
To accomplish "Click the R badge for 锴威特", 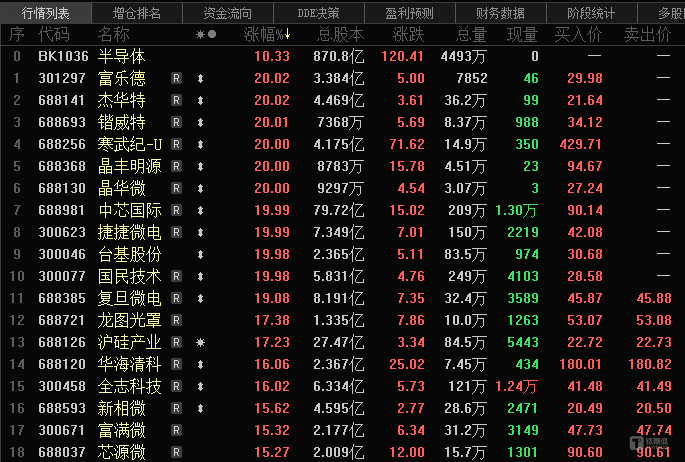I will pos(176,122).
